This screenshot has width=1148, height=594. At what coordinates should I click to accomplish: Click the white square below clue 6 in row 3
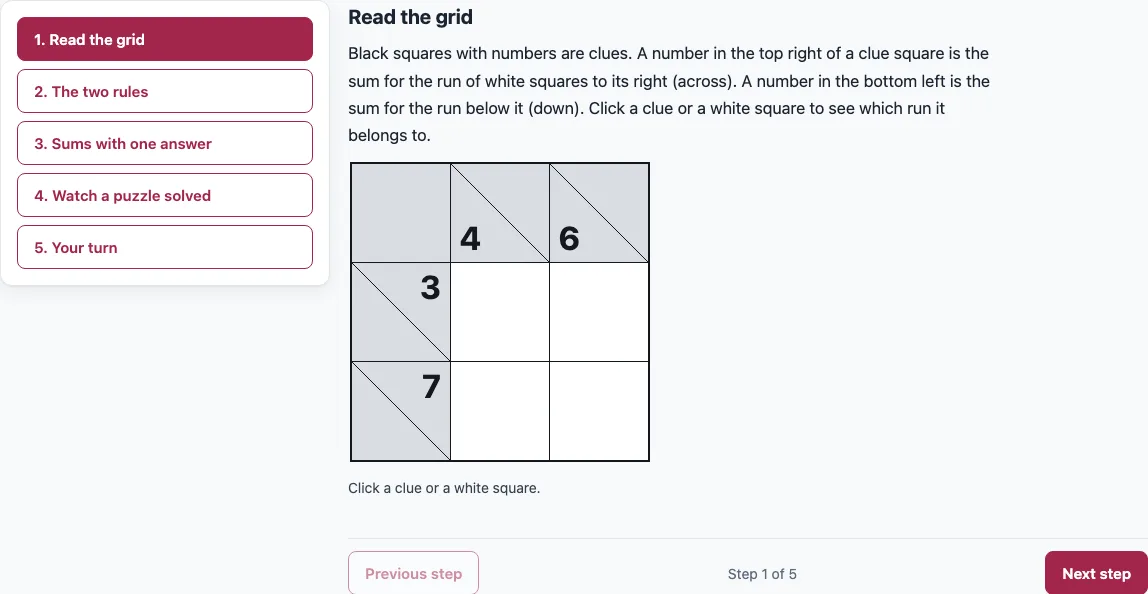599,410
